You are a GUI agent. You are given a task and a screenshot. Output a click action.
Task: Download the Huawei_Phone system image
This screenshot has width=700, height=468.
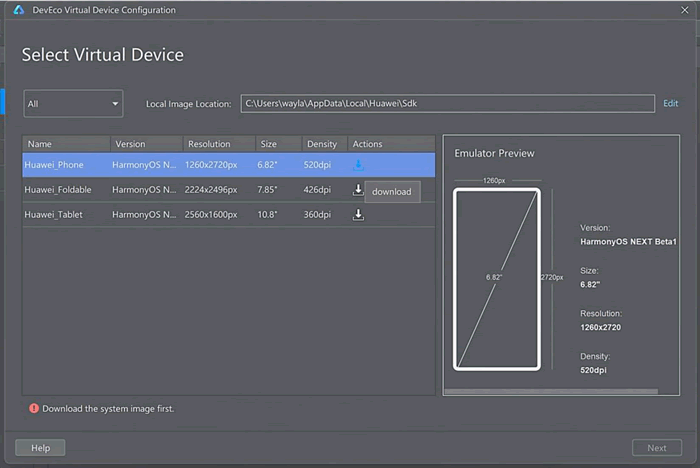click(358, 165)
